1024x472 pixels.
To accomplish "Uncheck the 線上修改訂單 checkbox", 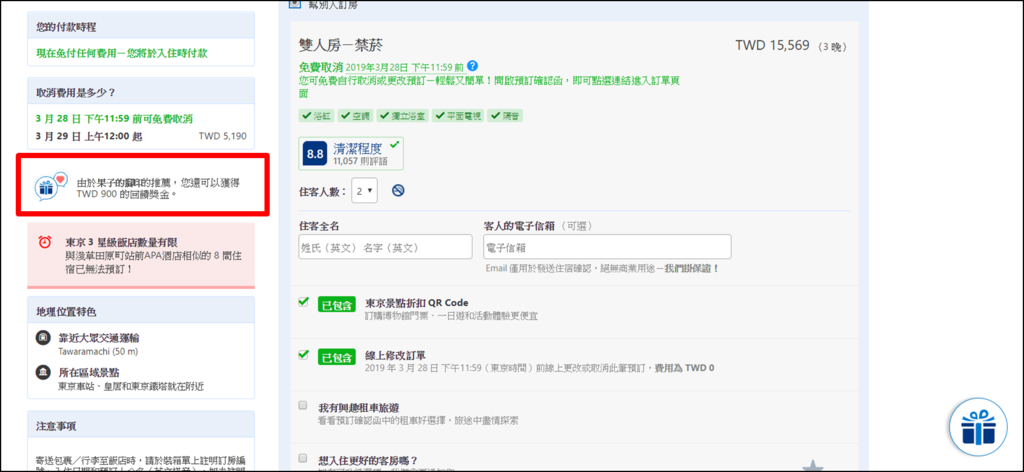I will [303, 355].
